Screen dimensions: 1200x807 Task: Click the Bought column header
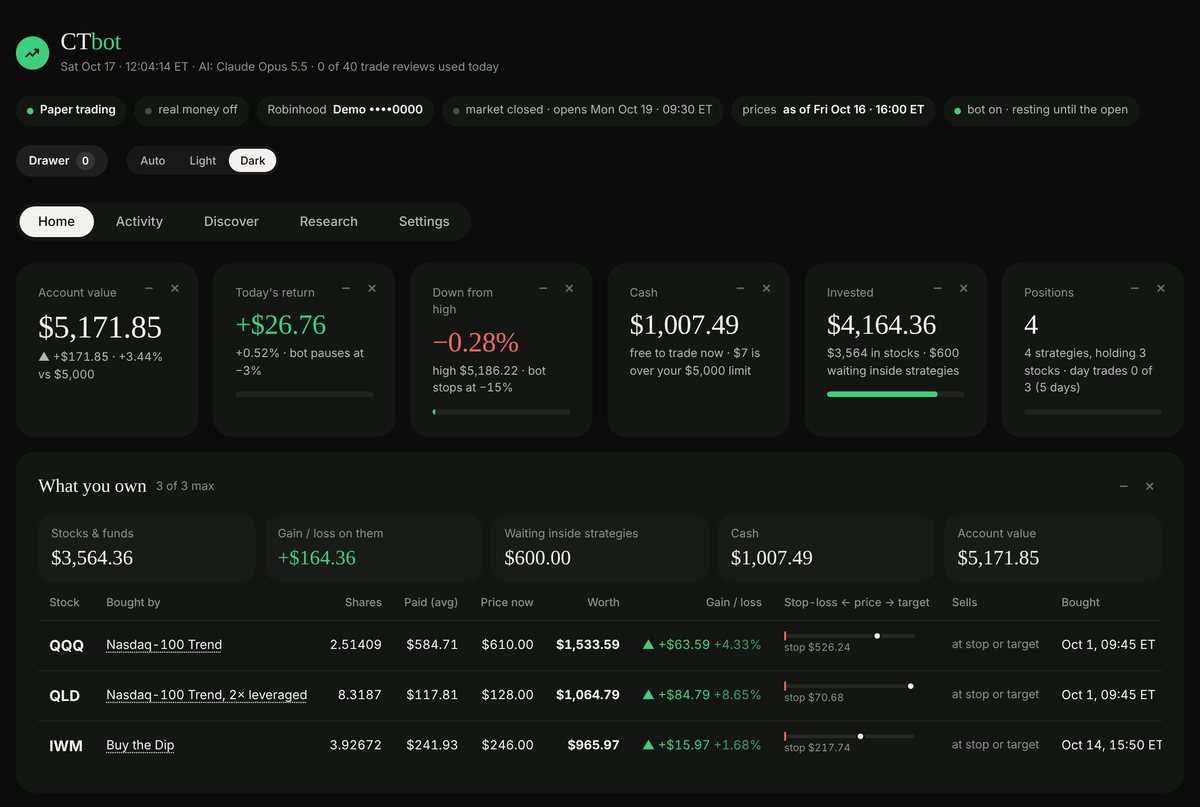point(1080,603)
